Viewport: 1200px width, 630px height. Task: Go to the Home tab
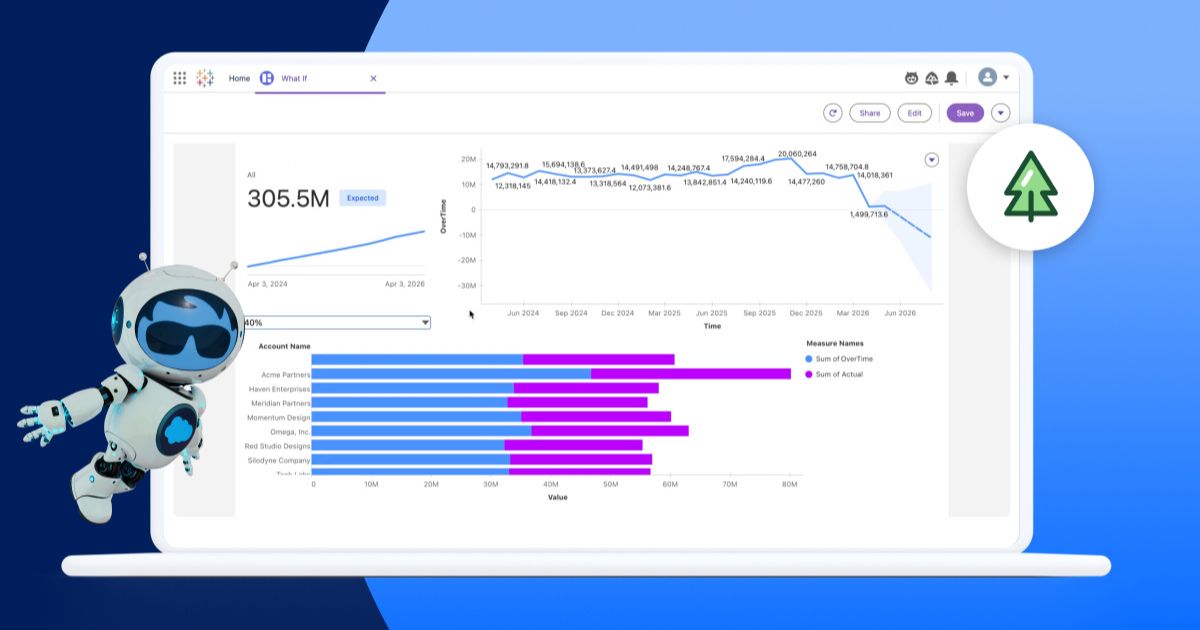239,78
